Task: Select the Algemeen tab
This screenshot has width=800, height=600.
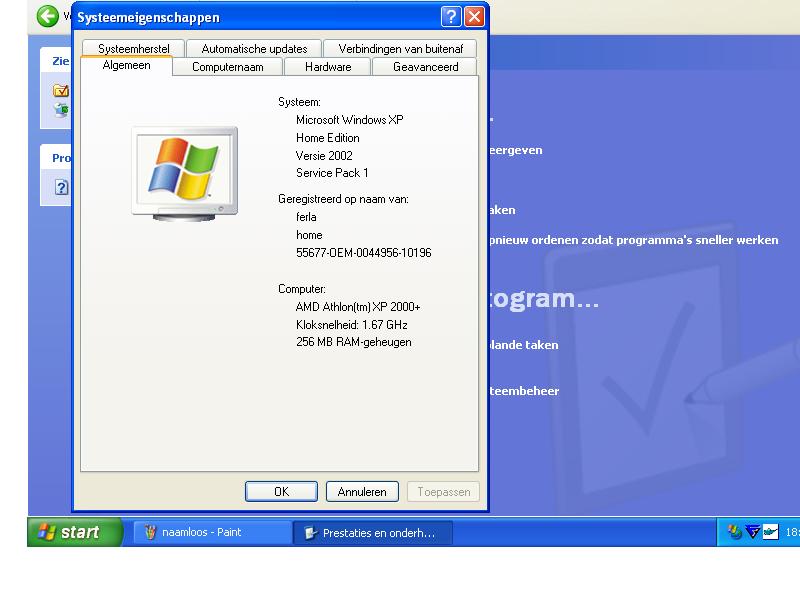Action: coord(126,65)
